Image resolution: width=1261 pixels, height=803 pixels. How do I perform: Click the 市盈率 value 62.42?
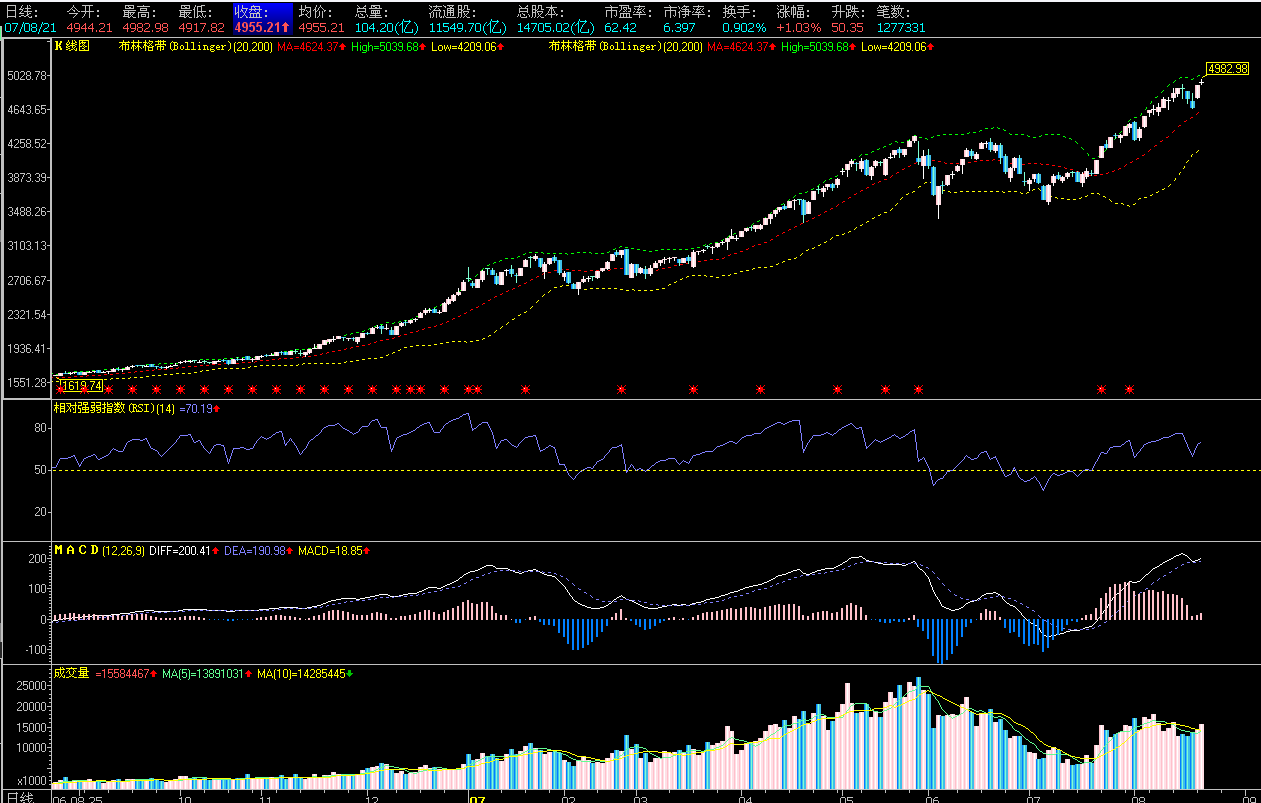pos(620,28)
